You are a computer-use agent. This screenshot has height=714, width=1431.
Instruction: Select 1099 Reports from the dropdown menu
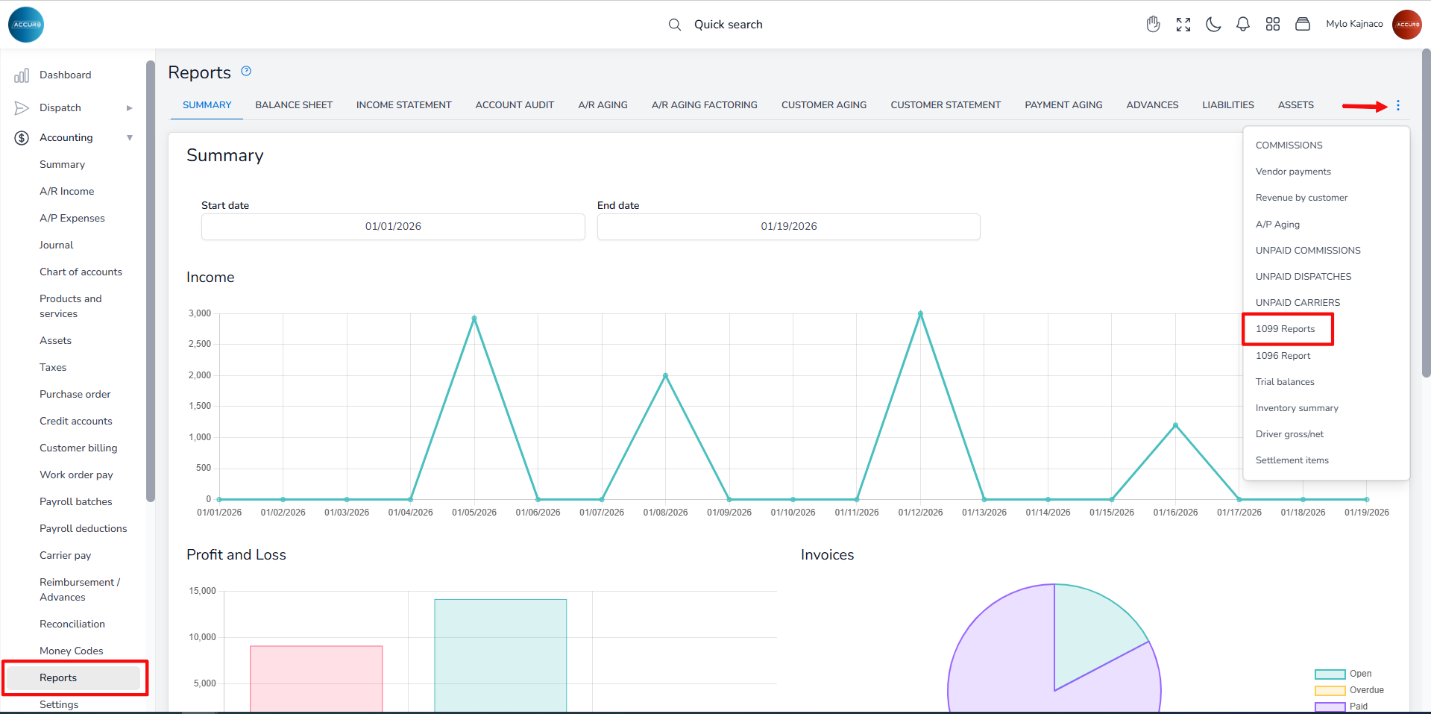[x=1285, y=329]
